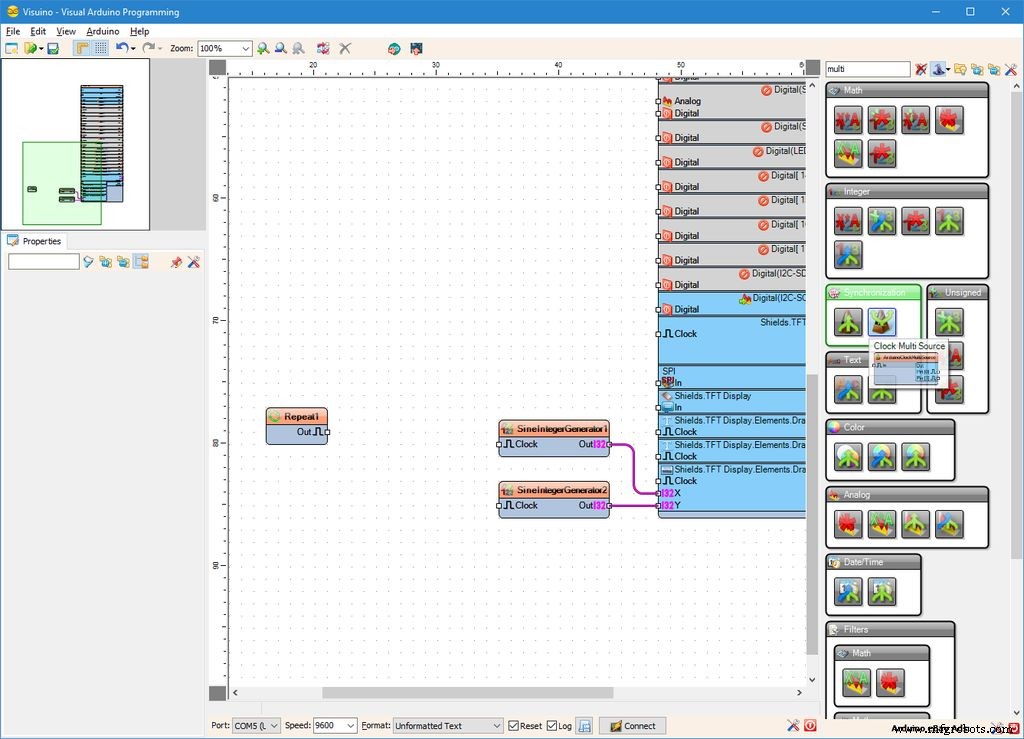Click the new components folder icon above Math panel

pyautogui.click(x=978, y=69)
